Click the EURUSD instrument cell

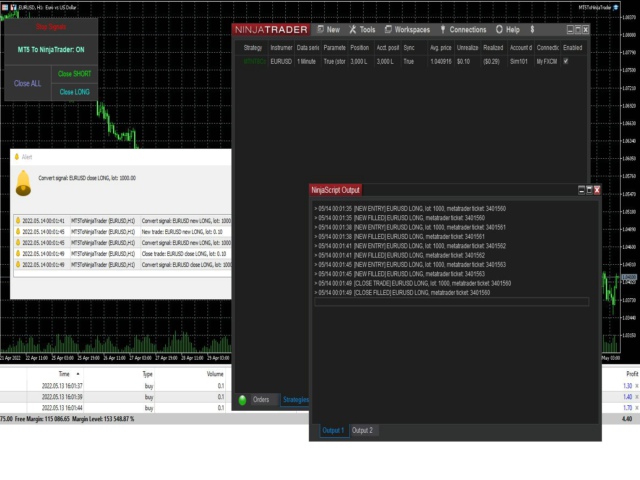tap(281, 62)
